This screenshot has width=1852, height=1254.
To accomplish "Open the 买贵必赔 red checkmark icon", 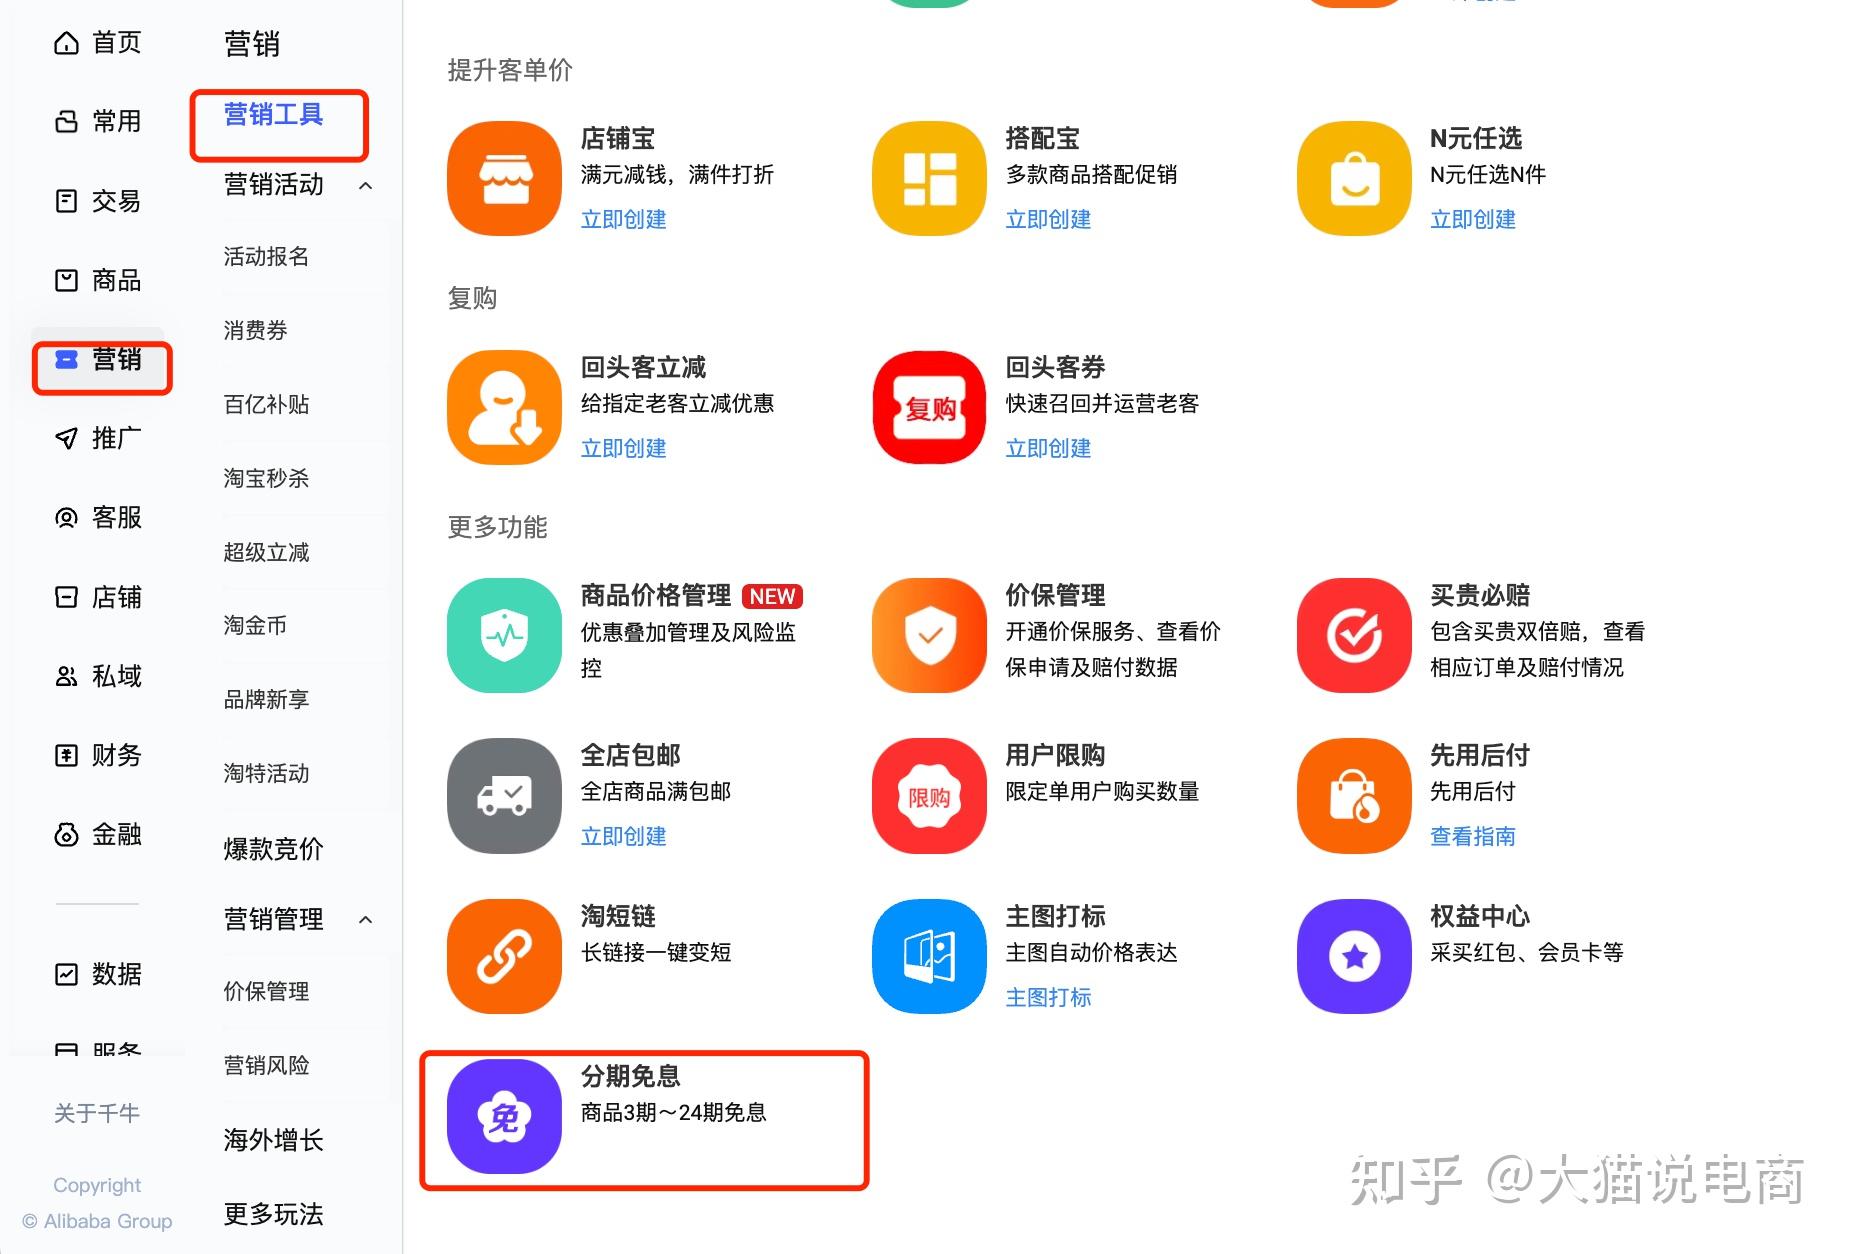I will pyautogui.click(x=1354, y=635).
